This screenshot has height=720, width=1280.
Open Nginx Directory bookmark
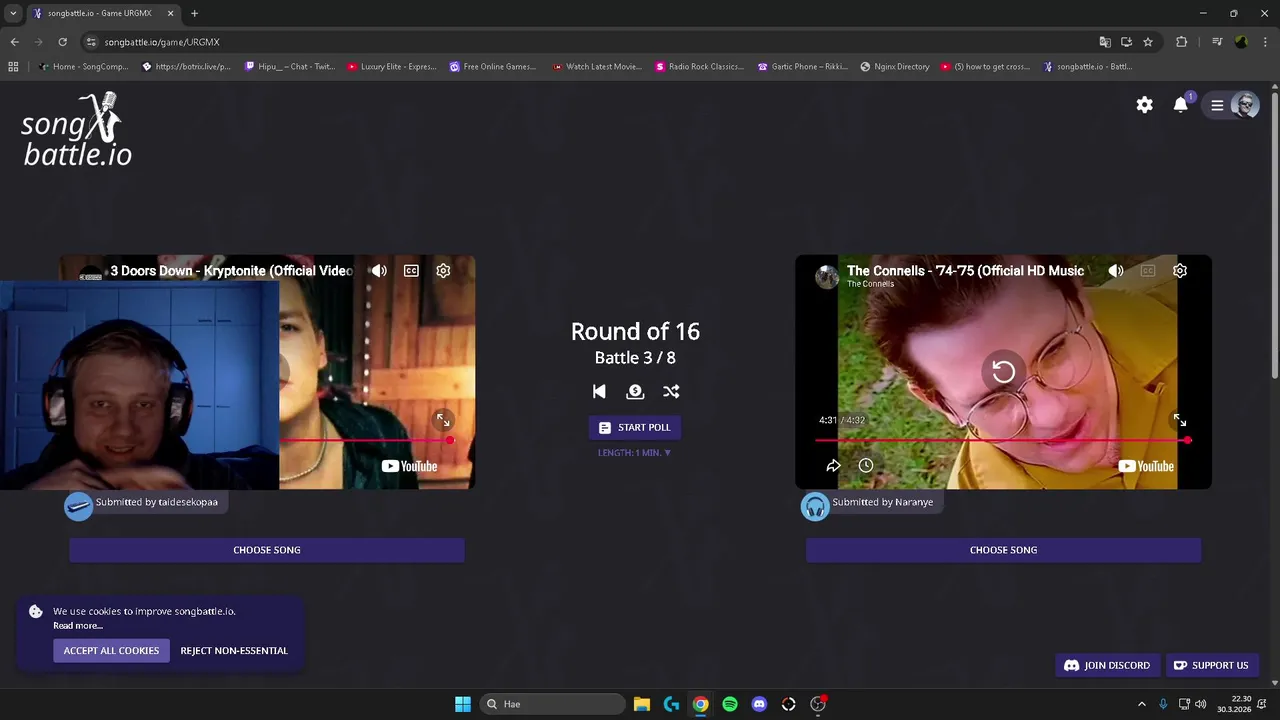895,67
